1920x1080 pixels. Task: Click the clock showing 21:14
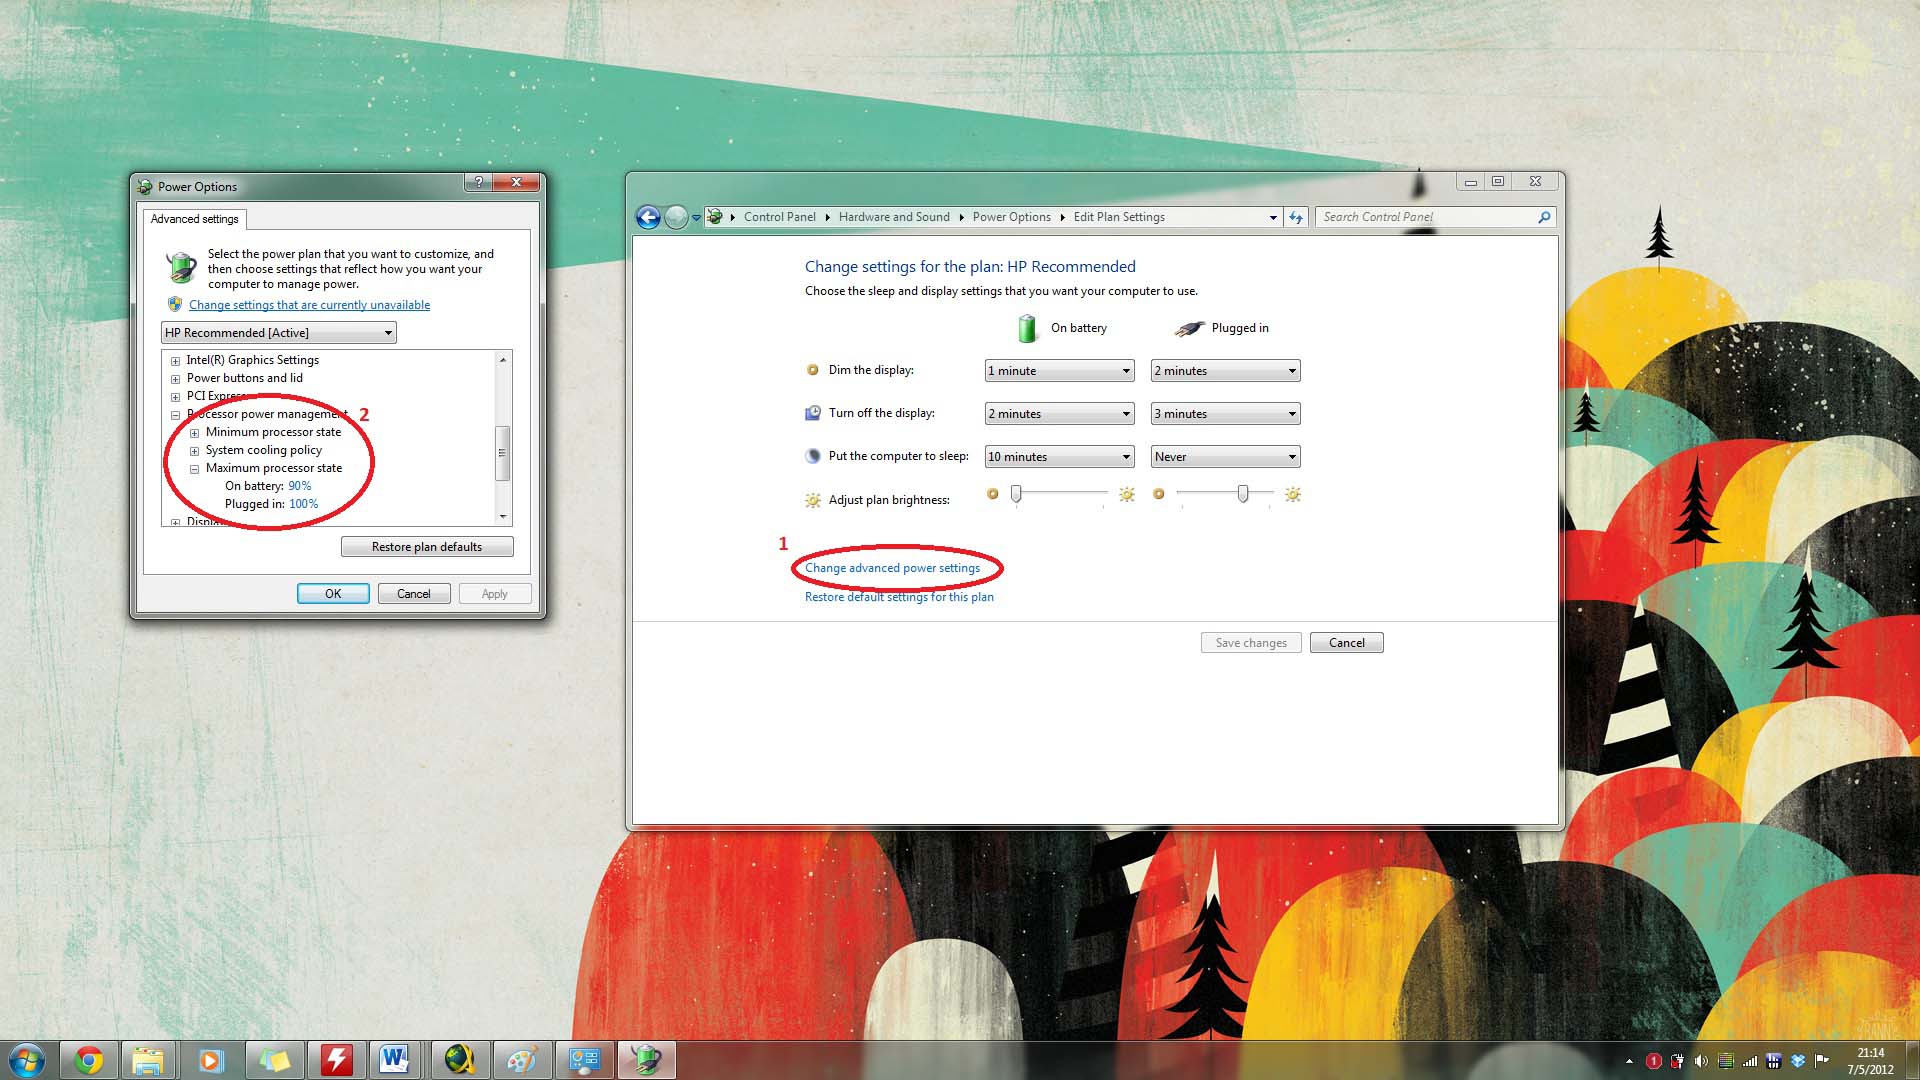[x=1870, y=1053]
